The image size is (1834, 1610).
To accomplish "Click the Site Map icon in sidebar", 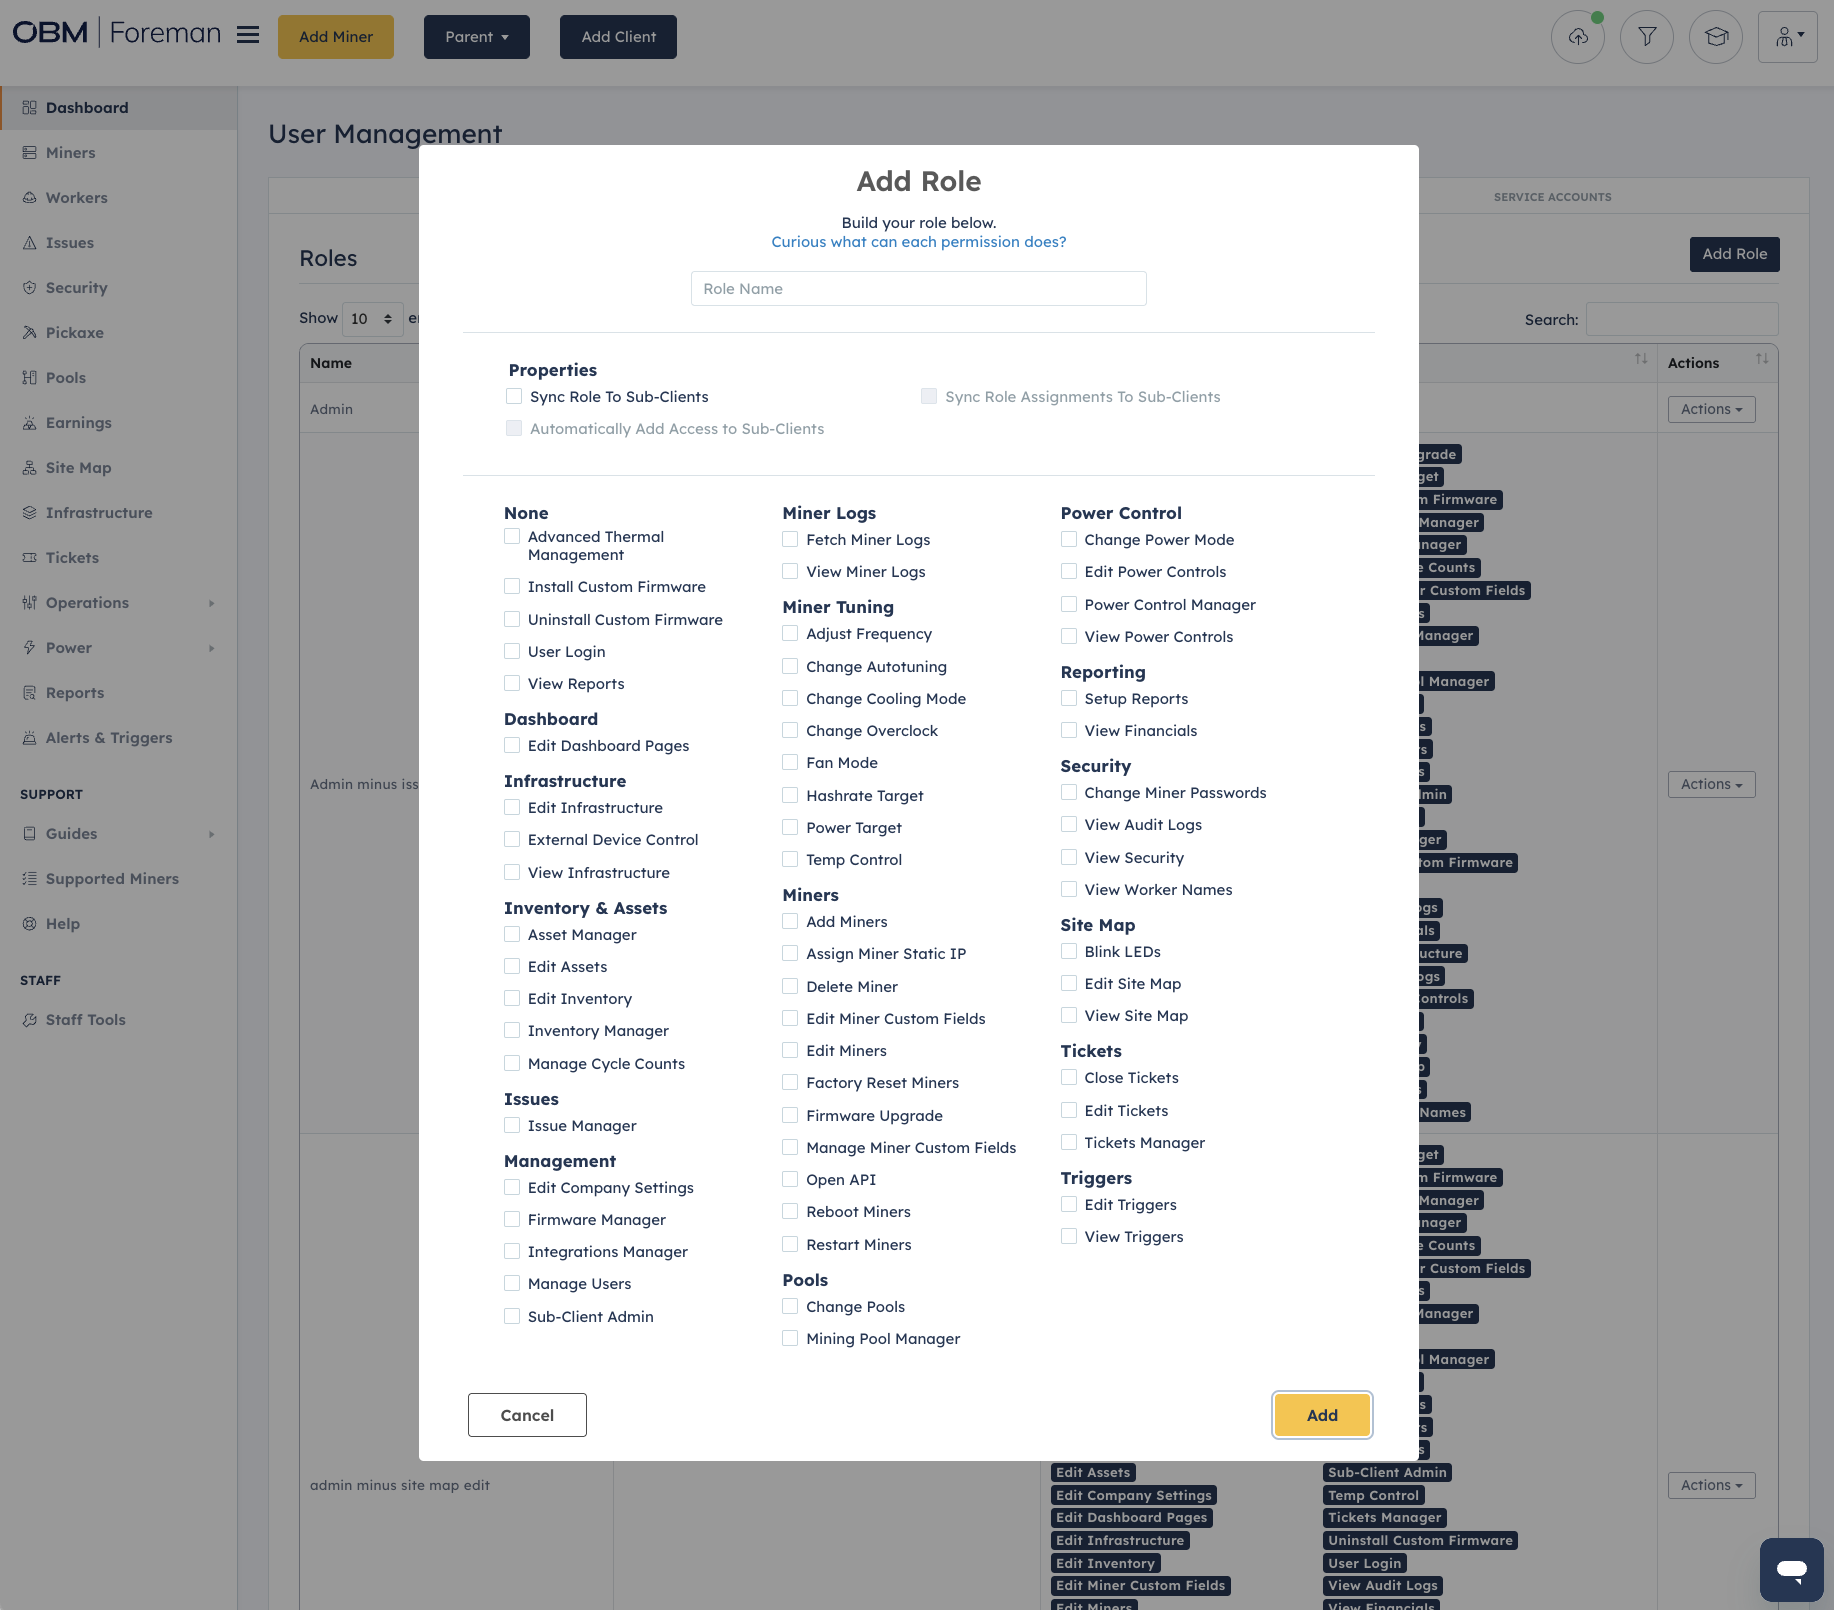I will [x=29, y=468].
